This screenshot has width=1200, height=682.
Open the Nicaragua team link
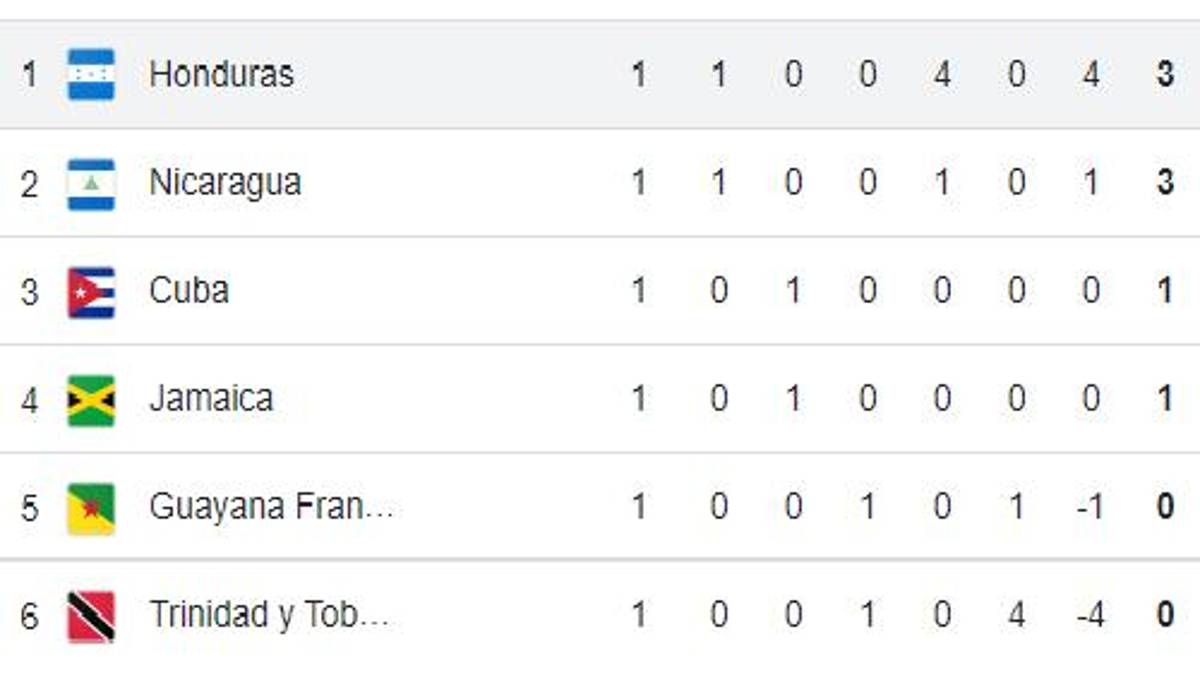(225, 183)
